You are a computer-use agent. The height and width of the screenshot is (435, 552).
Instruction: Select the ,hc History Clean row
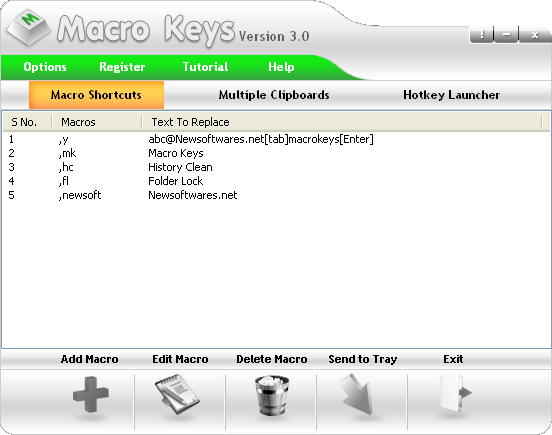(276, 167)
